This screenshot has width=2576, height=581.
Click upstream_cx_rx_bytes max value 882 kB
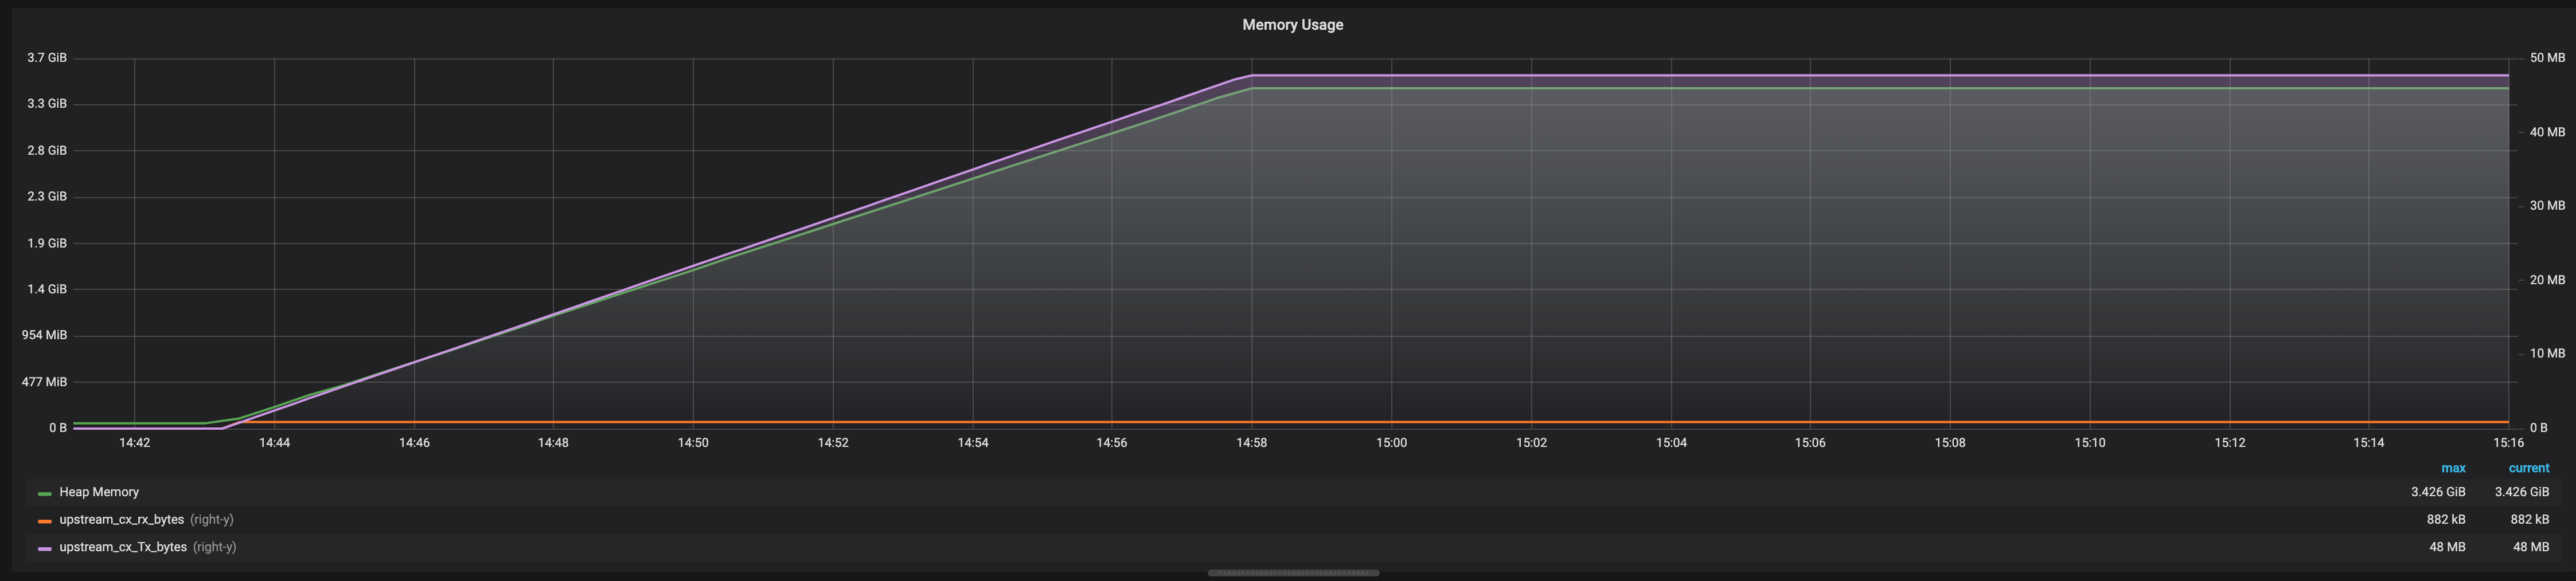2446,520
